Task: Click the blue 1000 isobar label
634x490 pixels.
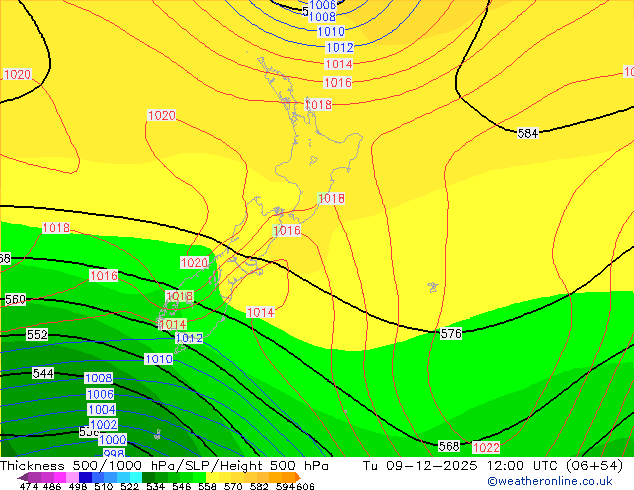Action: pyautogui.click(x=112, y=439)
